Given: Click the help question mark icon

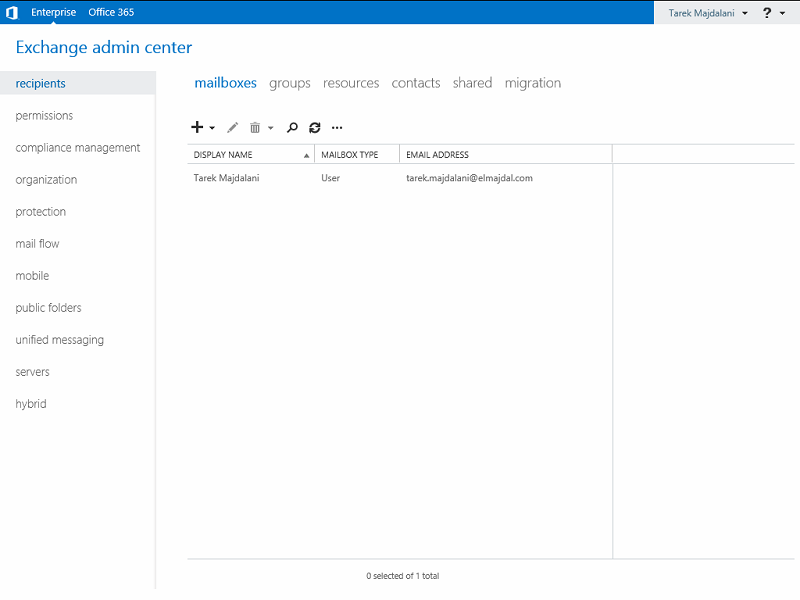Looking at the screenshot, I should [x=766, y=12].
